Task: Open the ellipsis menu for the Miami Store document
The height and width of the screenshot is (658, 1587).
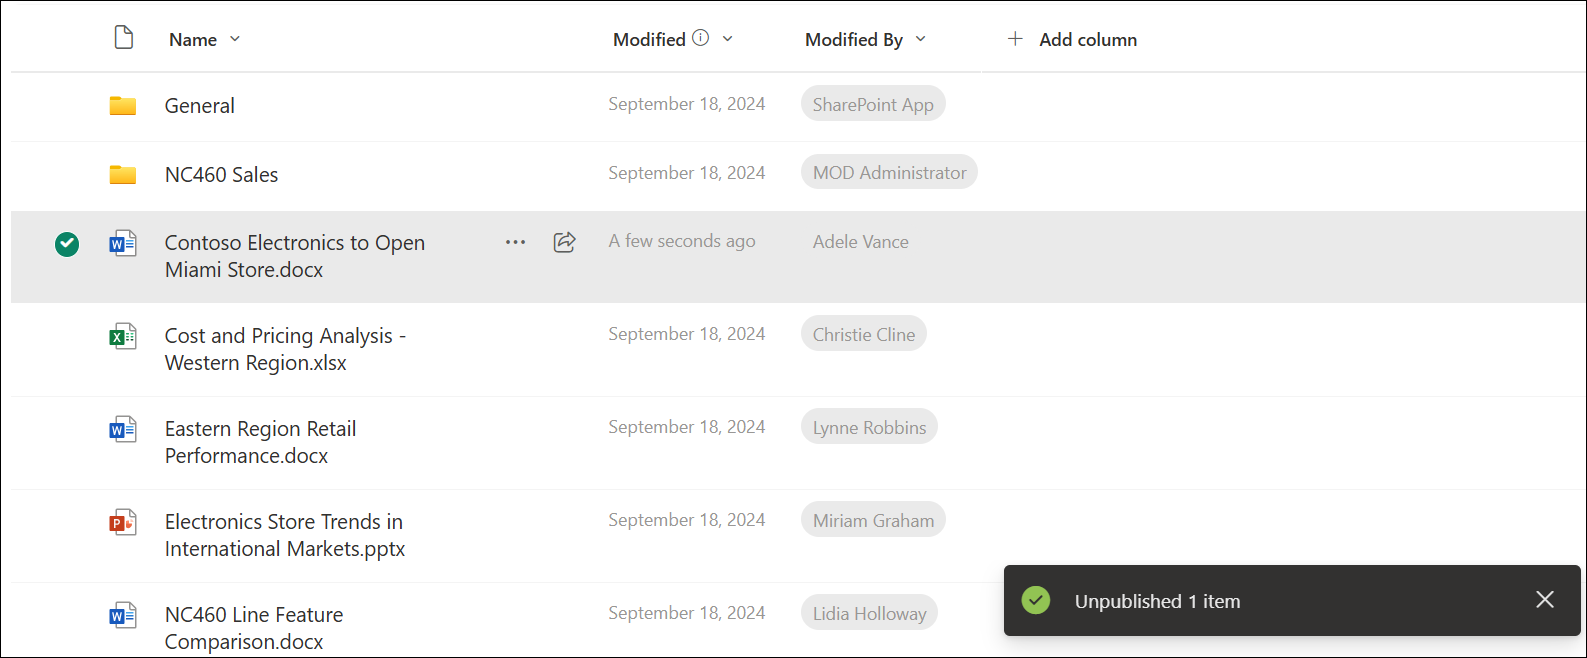Action: point(515,242)
